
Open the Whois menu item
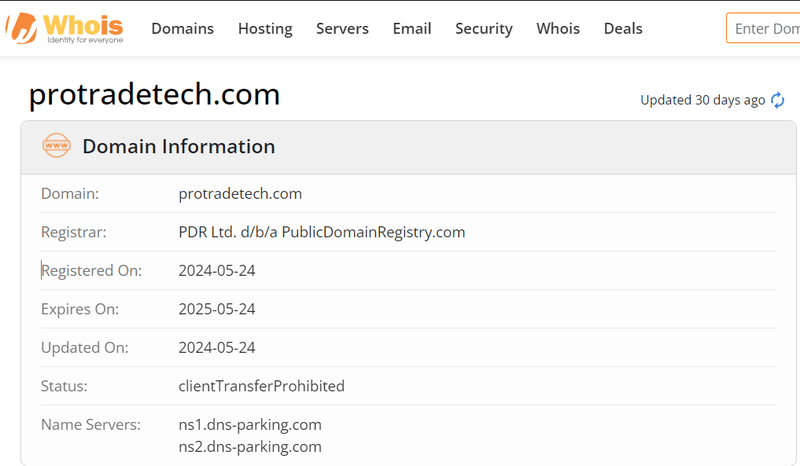click(x=558, y=29)
